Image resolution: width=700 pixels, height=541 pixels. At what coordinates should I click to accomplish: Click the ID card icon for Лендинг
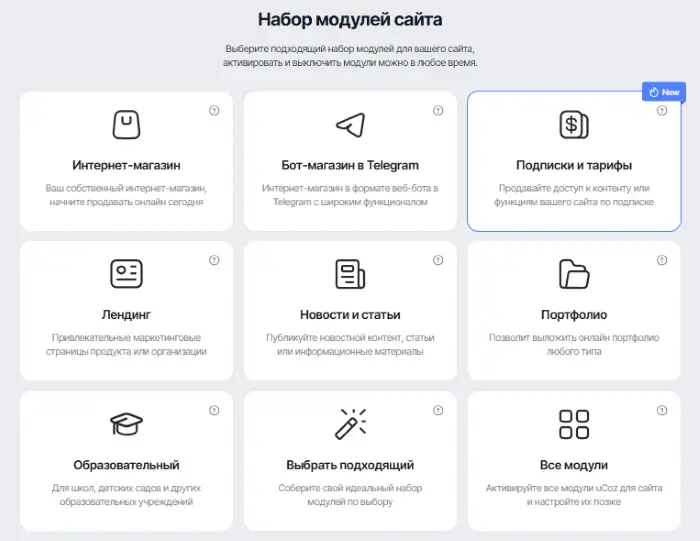click(126, 274)
